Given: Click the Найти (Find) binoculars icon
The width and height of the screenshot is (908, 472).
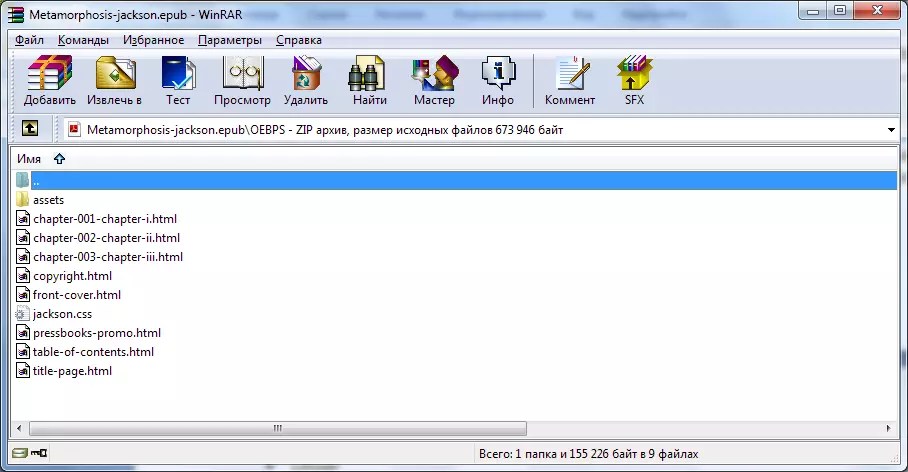Looking at the screenshot, I should [x=369, y=74].
